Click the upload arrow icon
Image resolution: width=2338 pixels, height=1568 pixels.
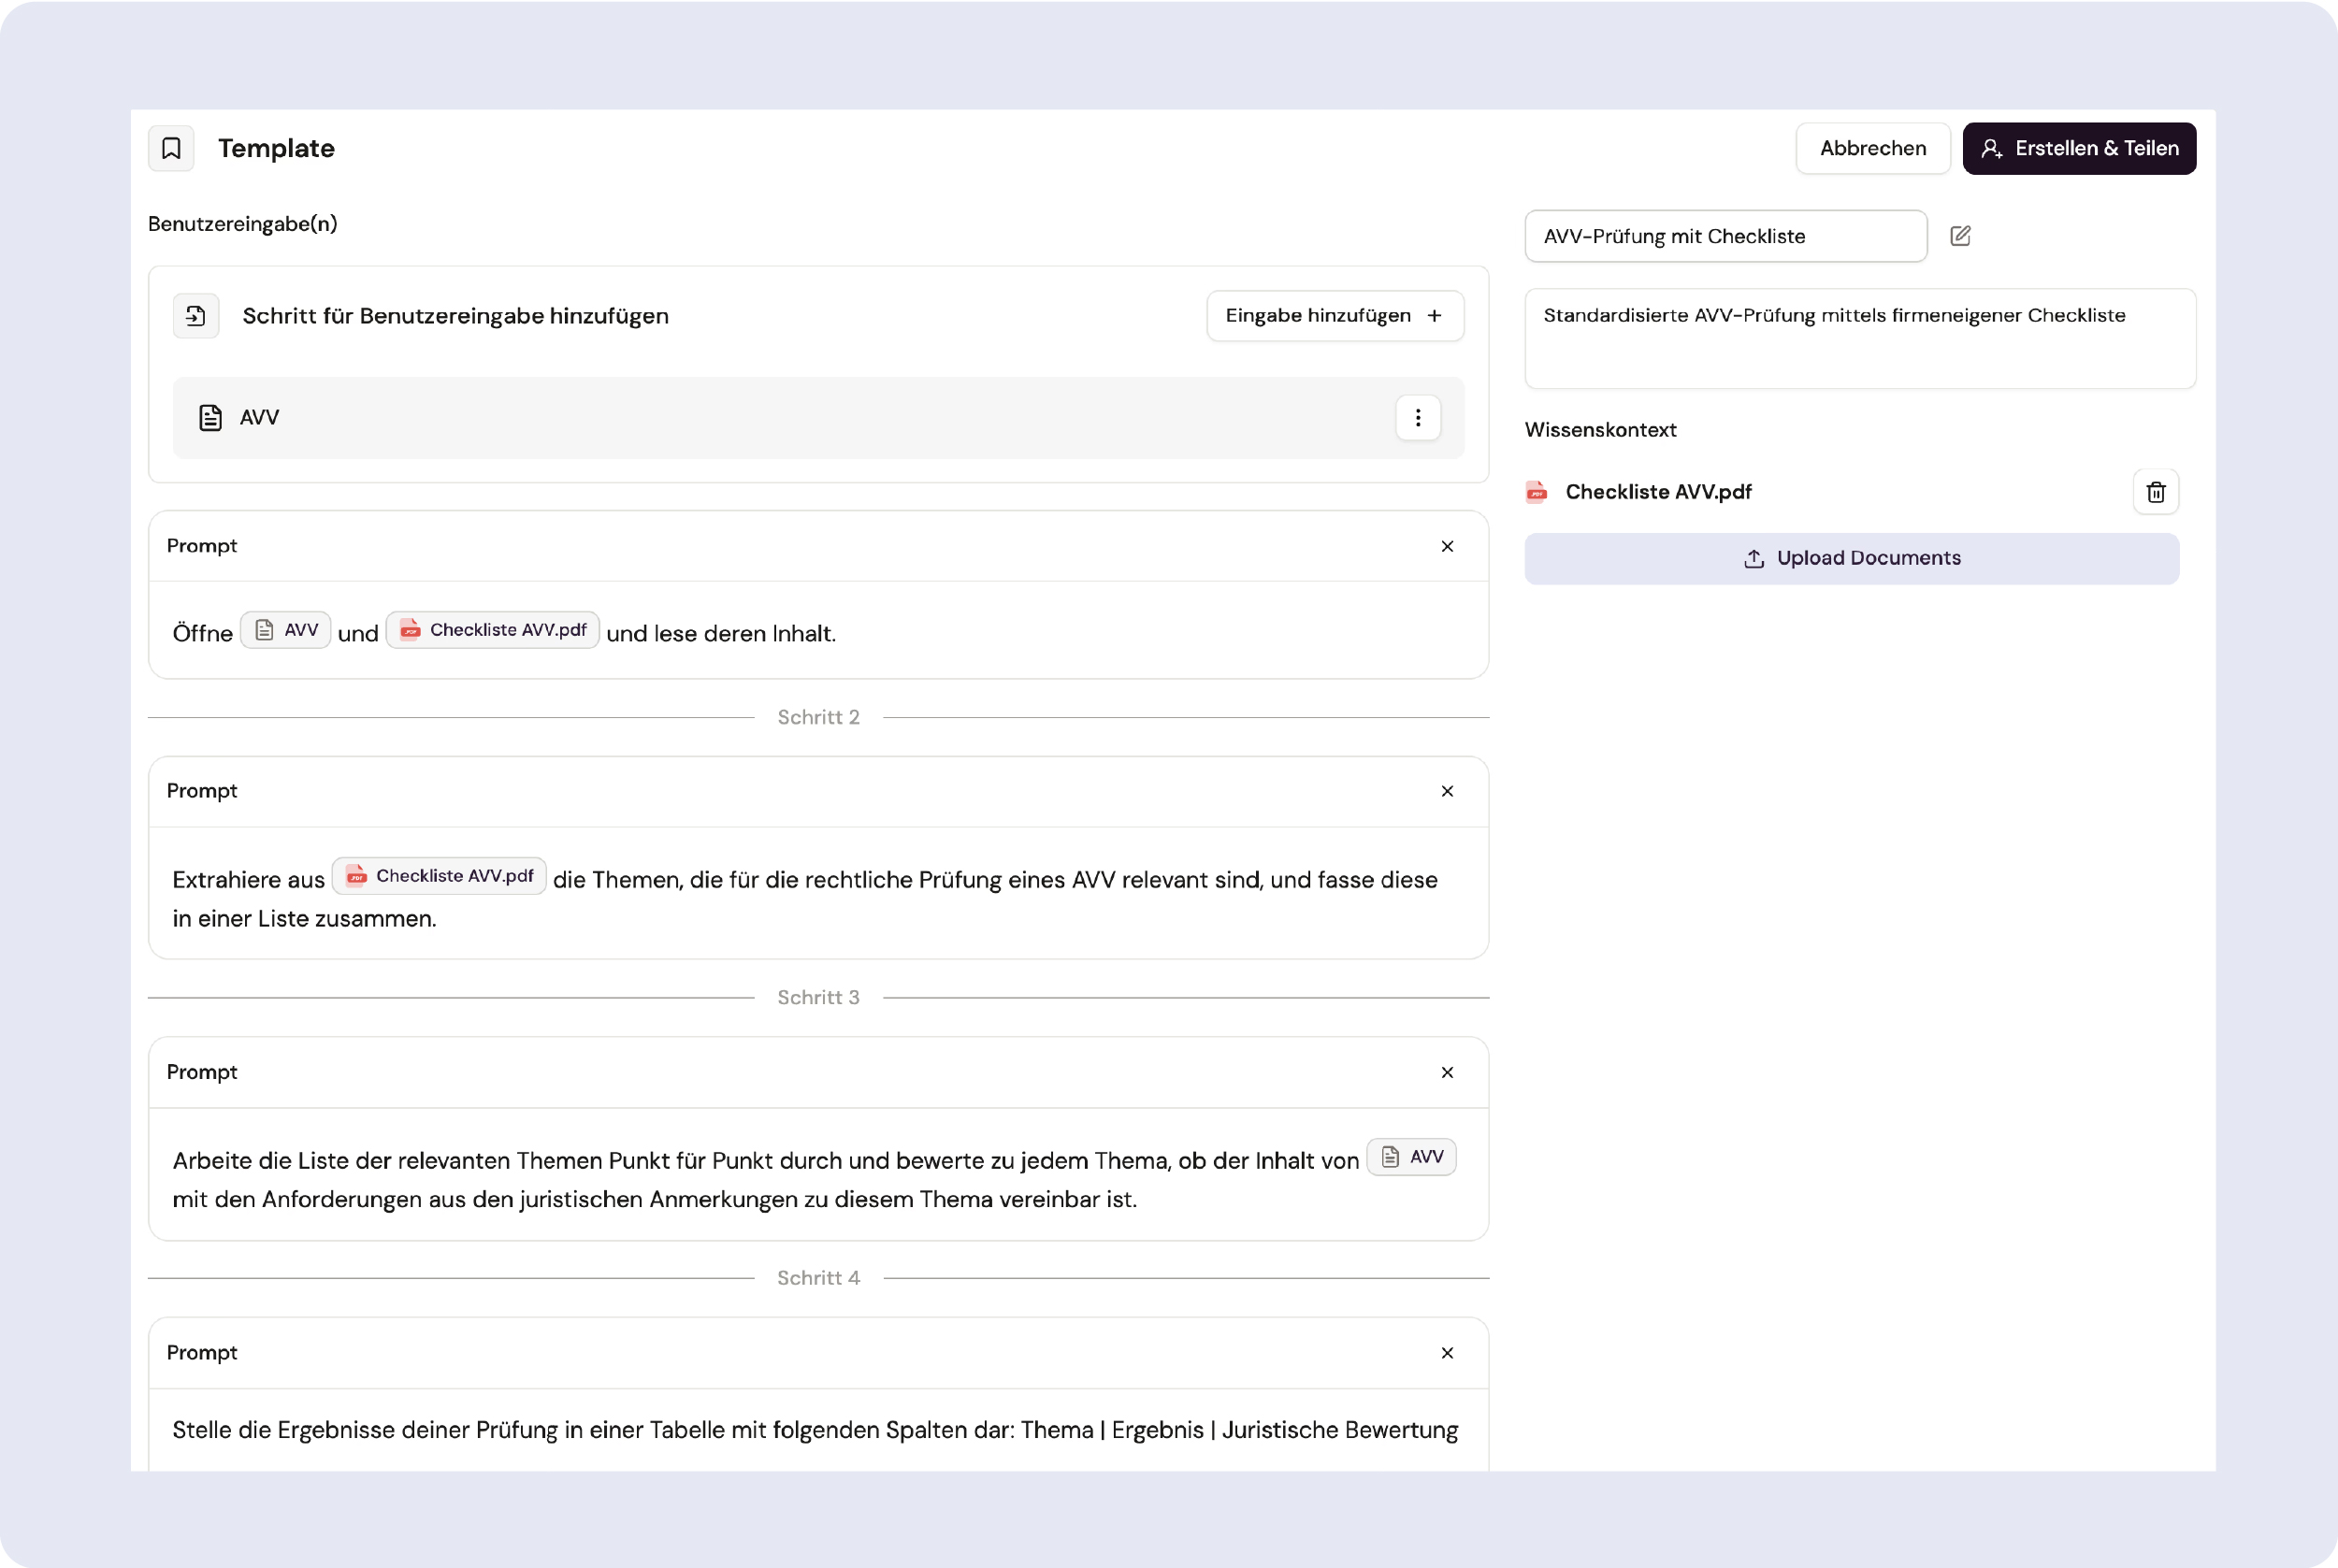tap(1753, 558)
